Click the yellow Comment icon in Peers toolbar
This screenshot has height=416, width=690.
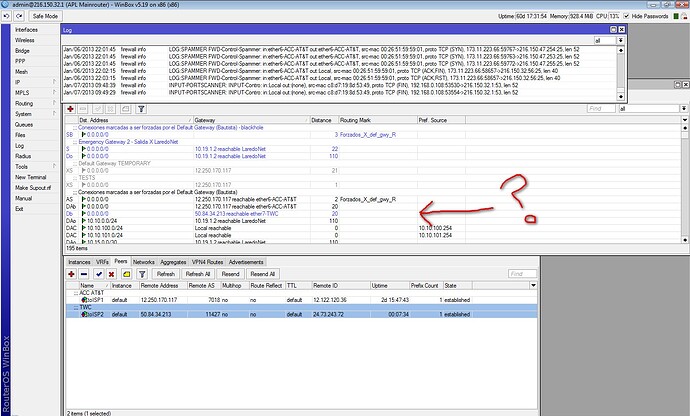(x=127, y=274)
